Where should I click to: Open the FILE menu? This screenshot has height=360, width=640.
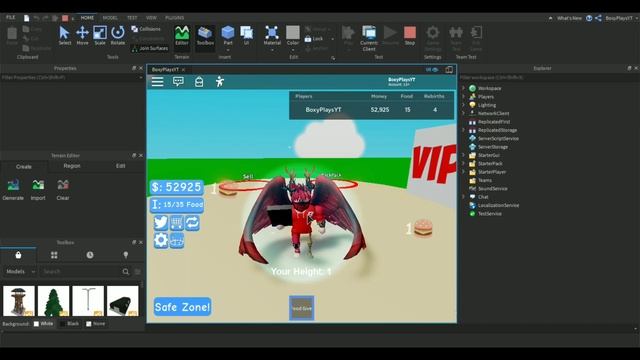pos(10,18)
